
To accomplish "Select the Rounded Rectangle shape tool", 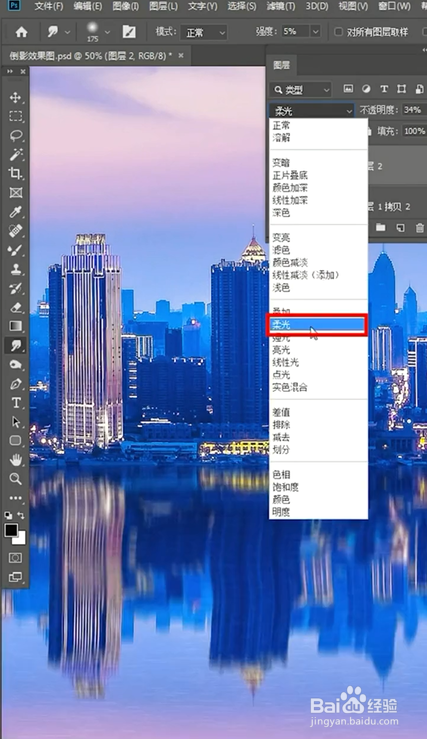I will click(x=16, y=441).
